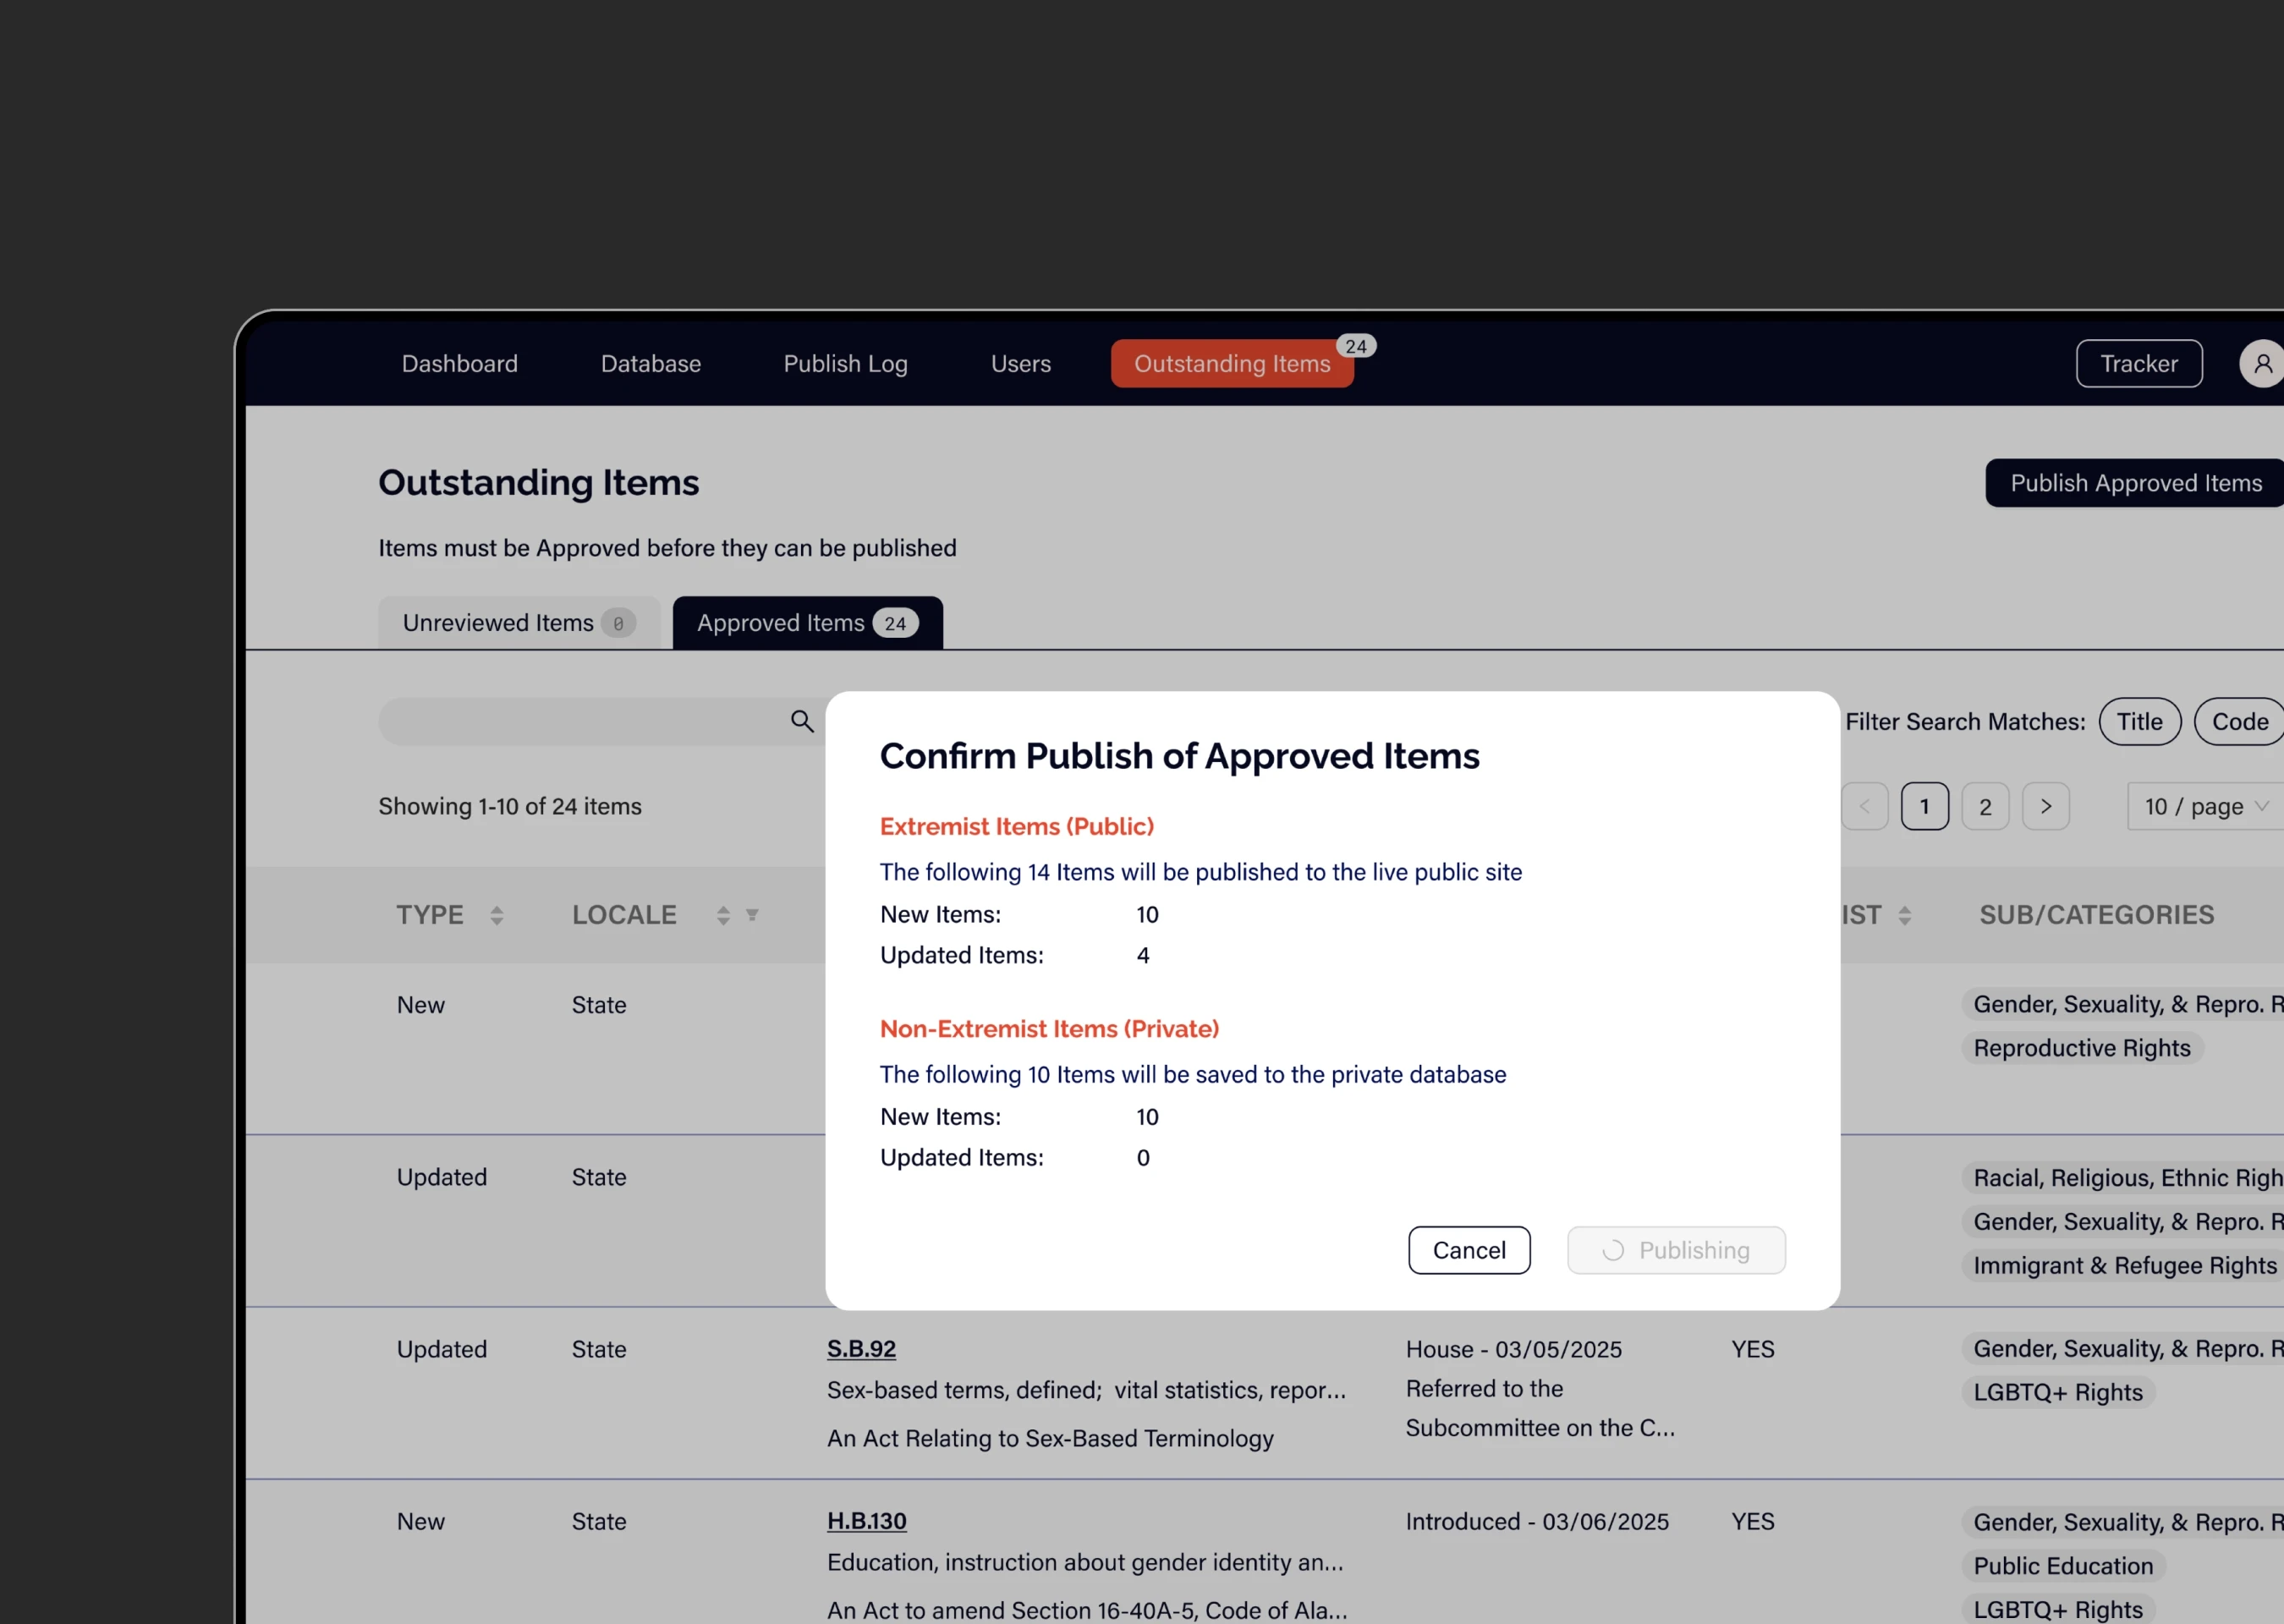Screen dimensions: 2284x1624
Task: Open the Publish Log menu item
Action: 845,363
